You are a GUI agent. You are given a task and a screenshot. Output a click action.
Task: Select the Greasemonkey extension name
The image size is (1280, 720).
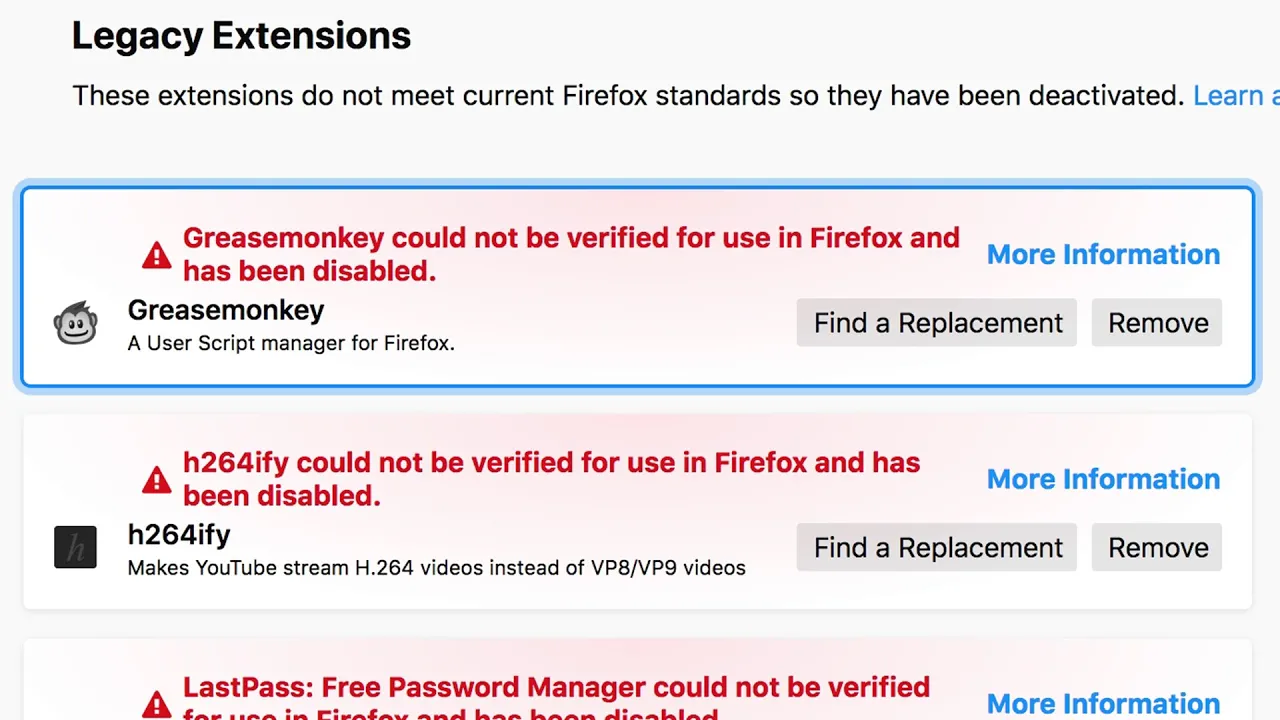click(x=226, y=310)
